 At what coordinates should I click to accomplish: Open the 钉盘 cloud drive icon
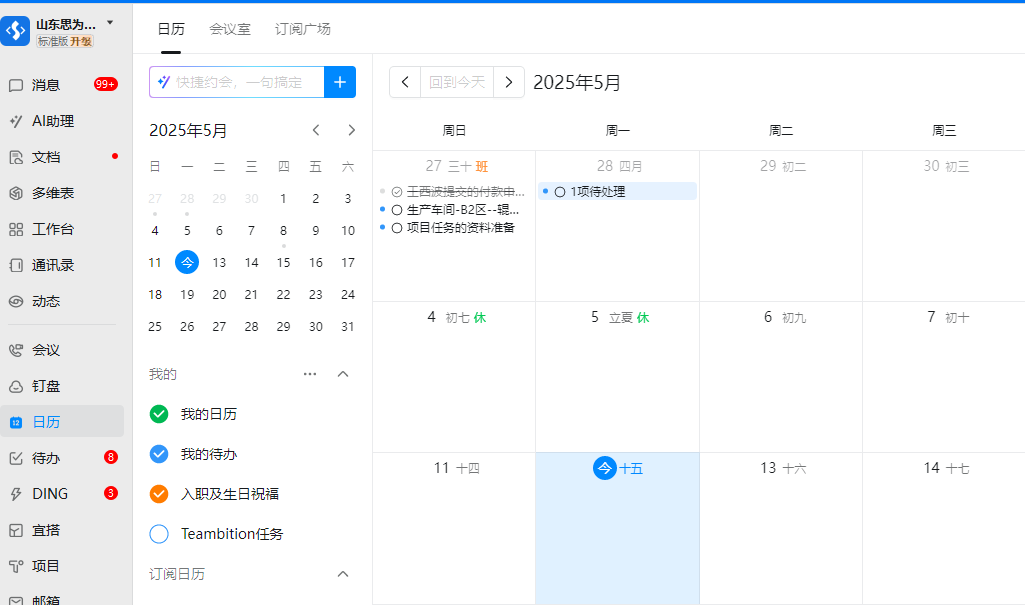click(x=16, y=386)
